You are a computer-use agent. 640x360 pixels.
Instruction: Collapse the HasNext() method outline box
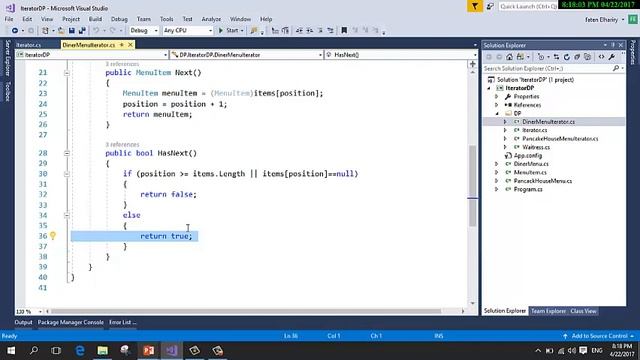click(67, 153)
